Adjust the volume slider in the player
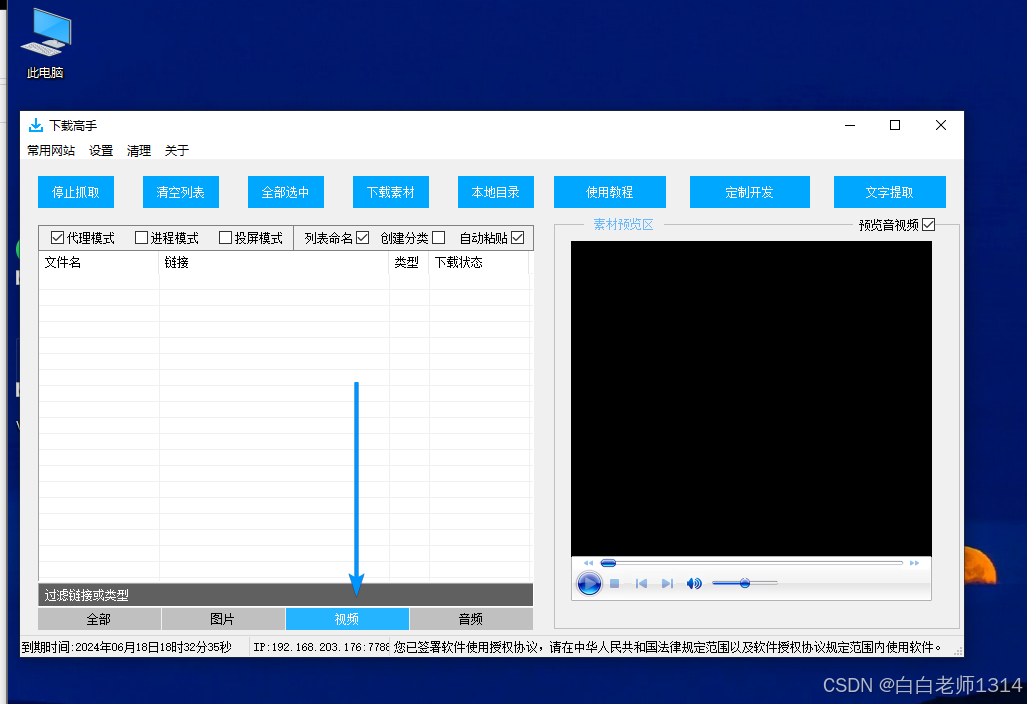 tap(745, 583)
